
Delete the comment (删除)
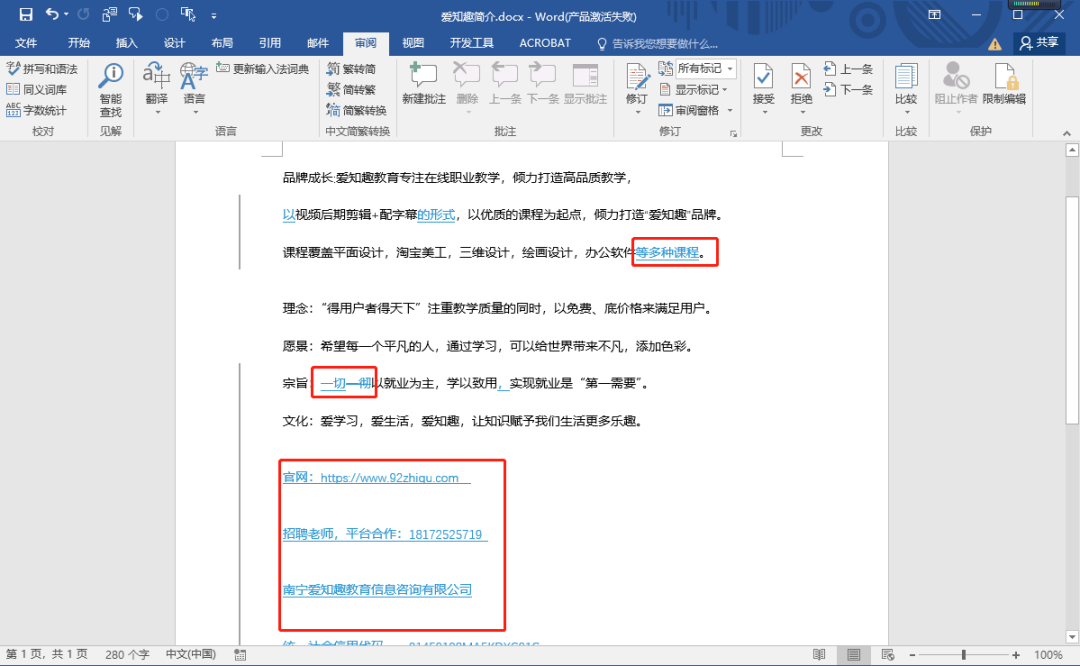[467, 86]
